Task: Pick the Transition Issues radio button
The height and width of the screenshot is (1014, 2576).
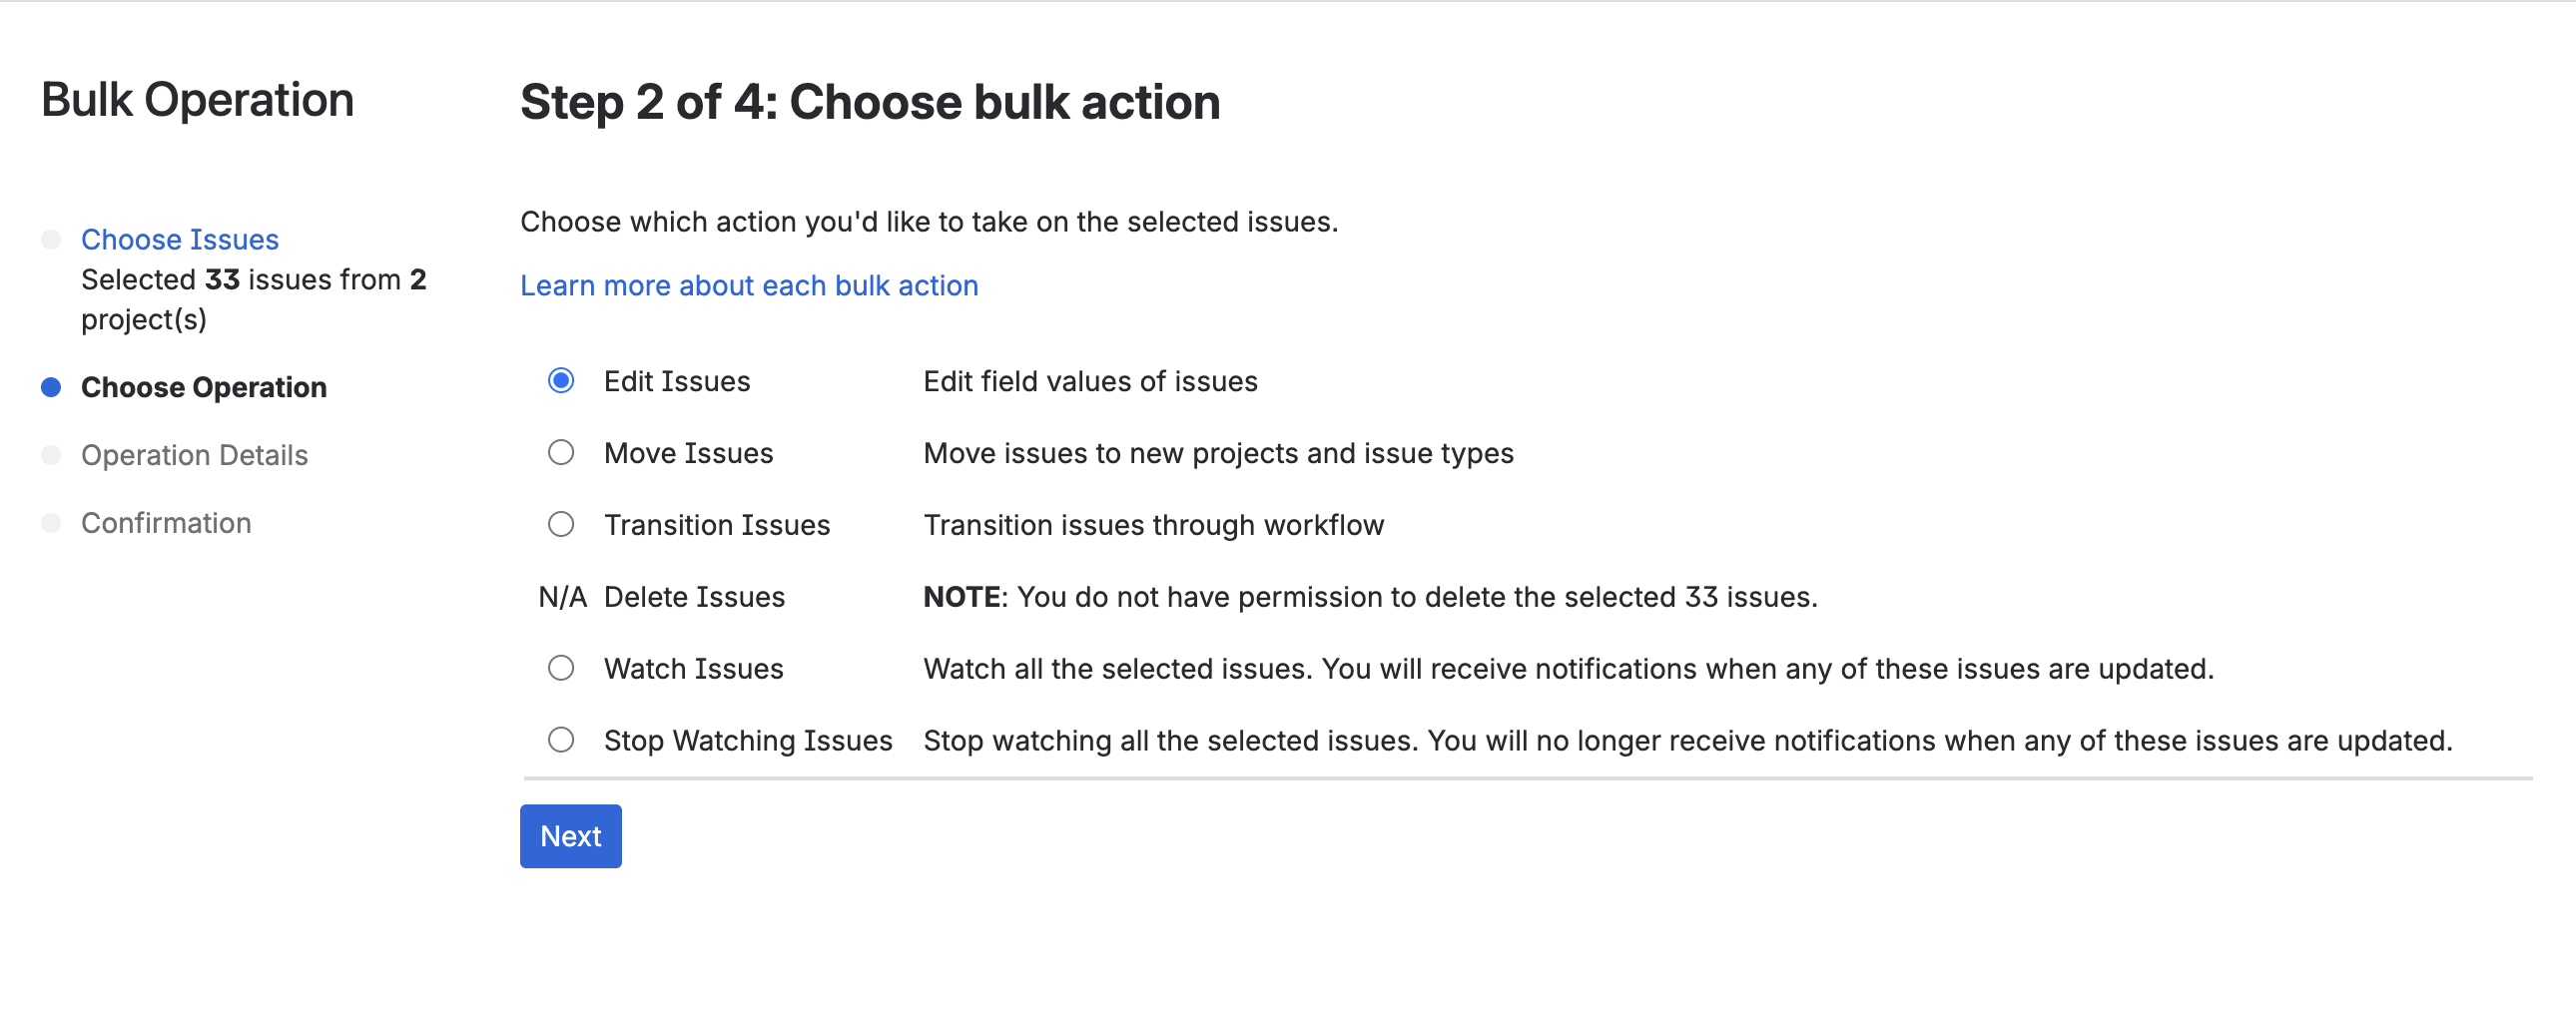Action: click(561, 525)
